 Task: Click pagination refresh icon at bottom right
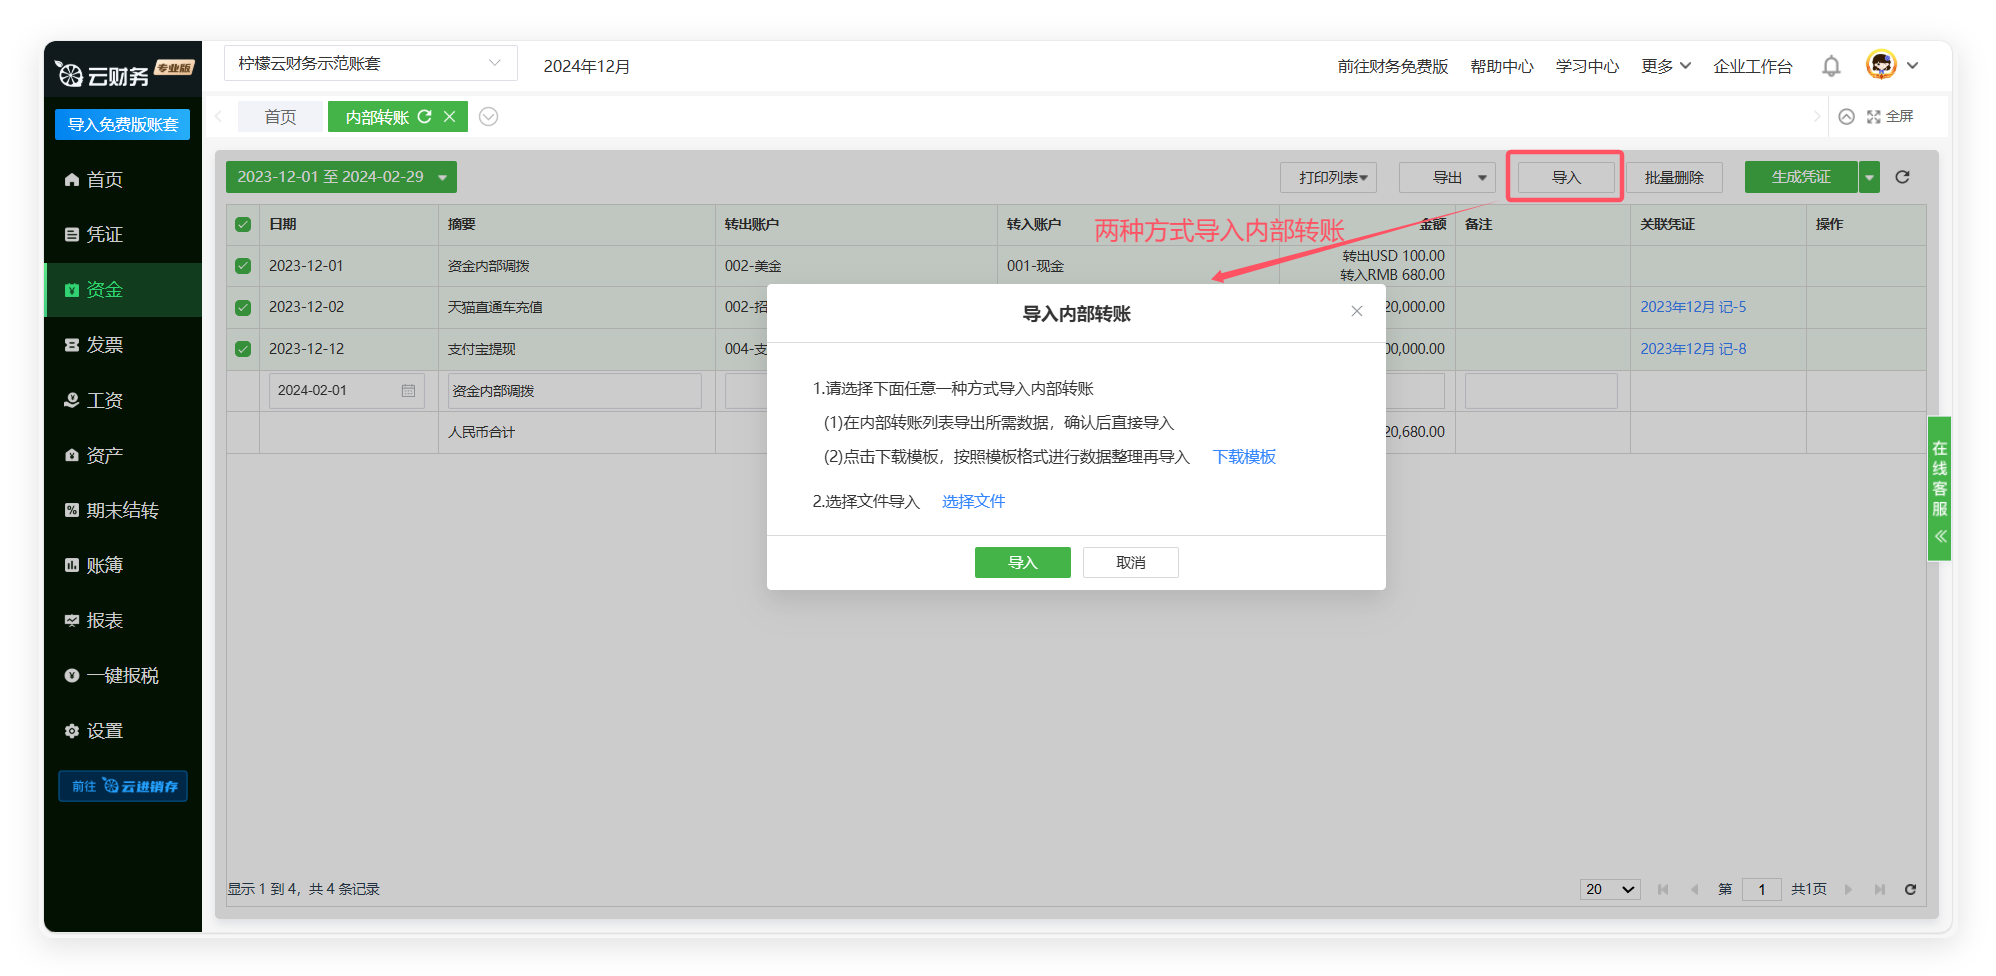coord(1909,889)
